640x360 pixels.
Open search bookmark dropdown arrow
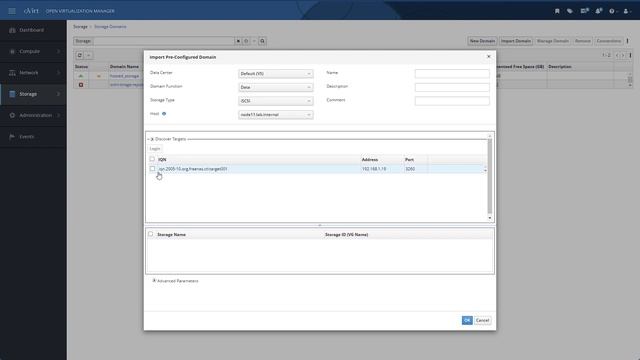pyautogui.click(x=254, y=41)
